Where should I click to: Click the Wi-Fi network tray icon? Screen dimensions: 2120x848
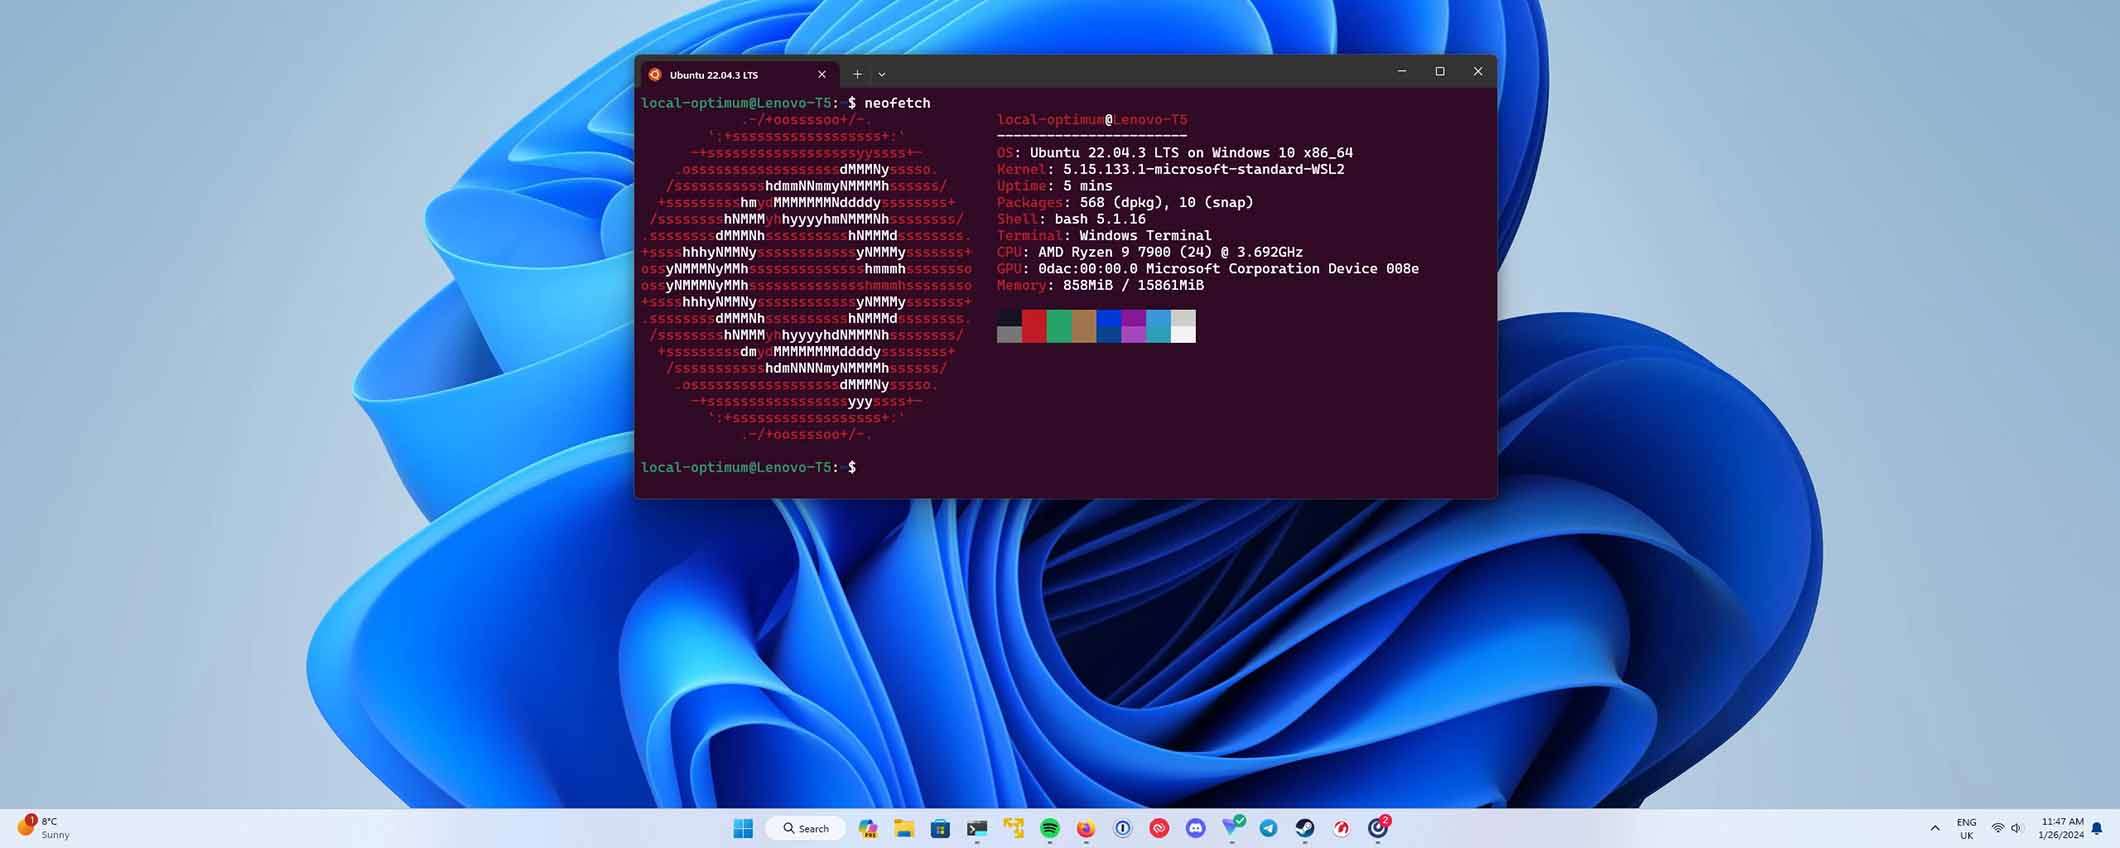pos(1998,828)
